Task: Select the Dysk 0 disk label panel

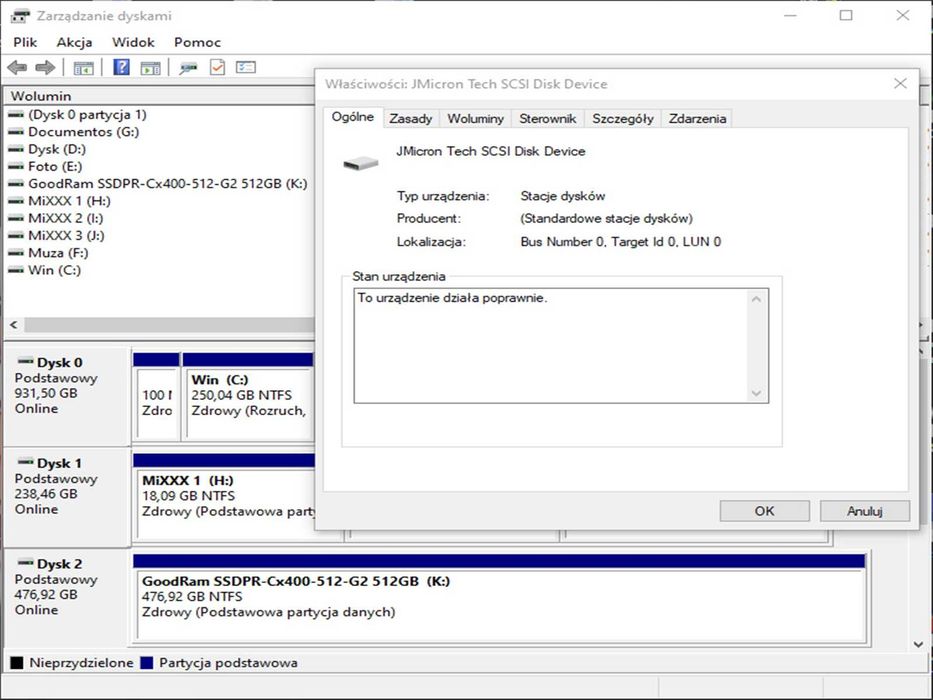Action: (67, 396)
